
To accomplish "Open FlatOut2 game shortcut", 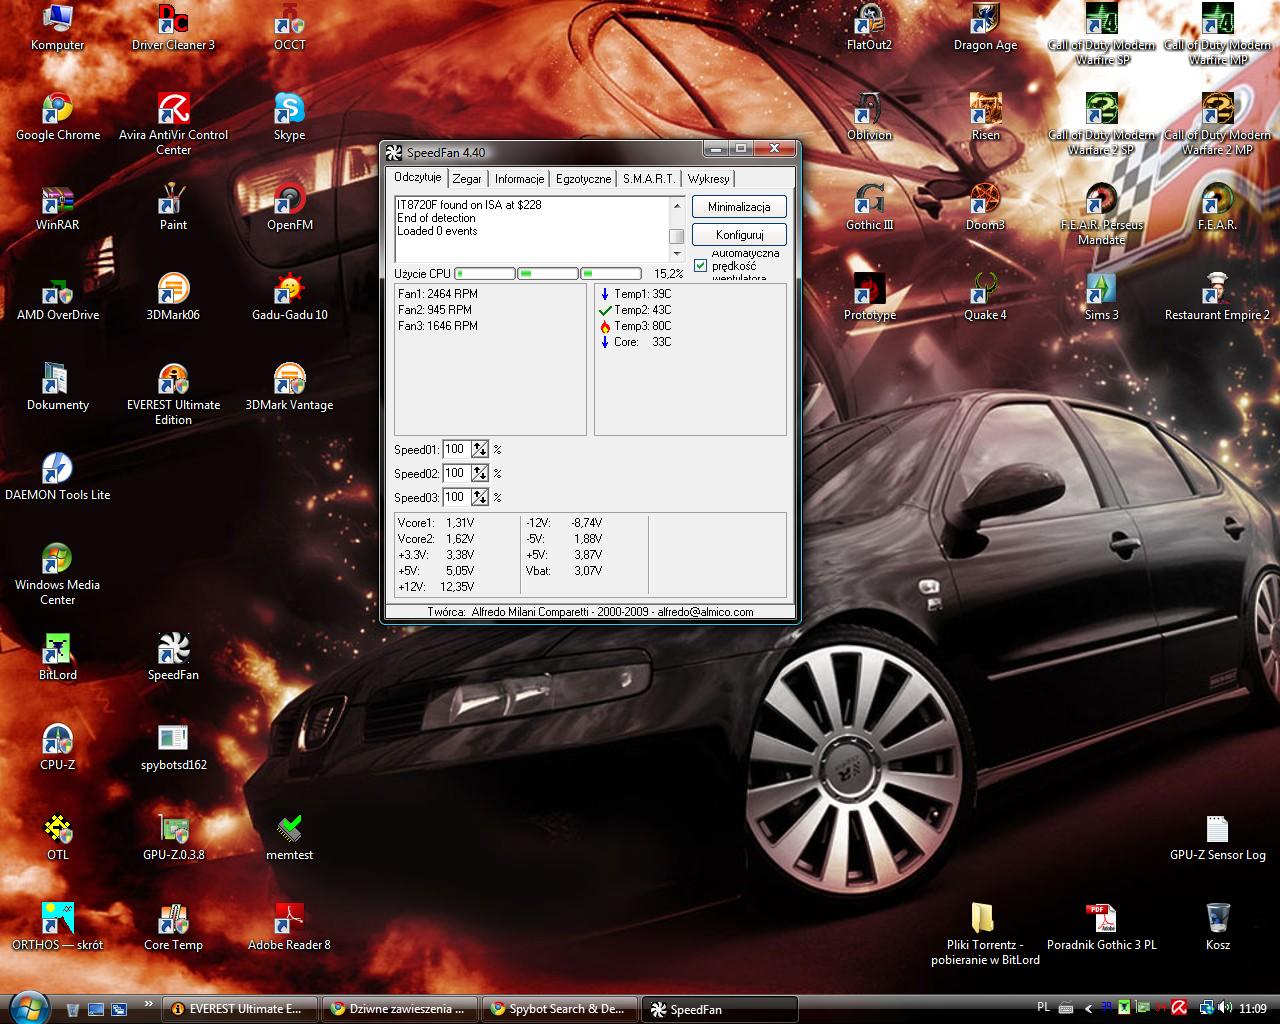I will 869,27.
